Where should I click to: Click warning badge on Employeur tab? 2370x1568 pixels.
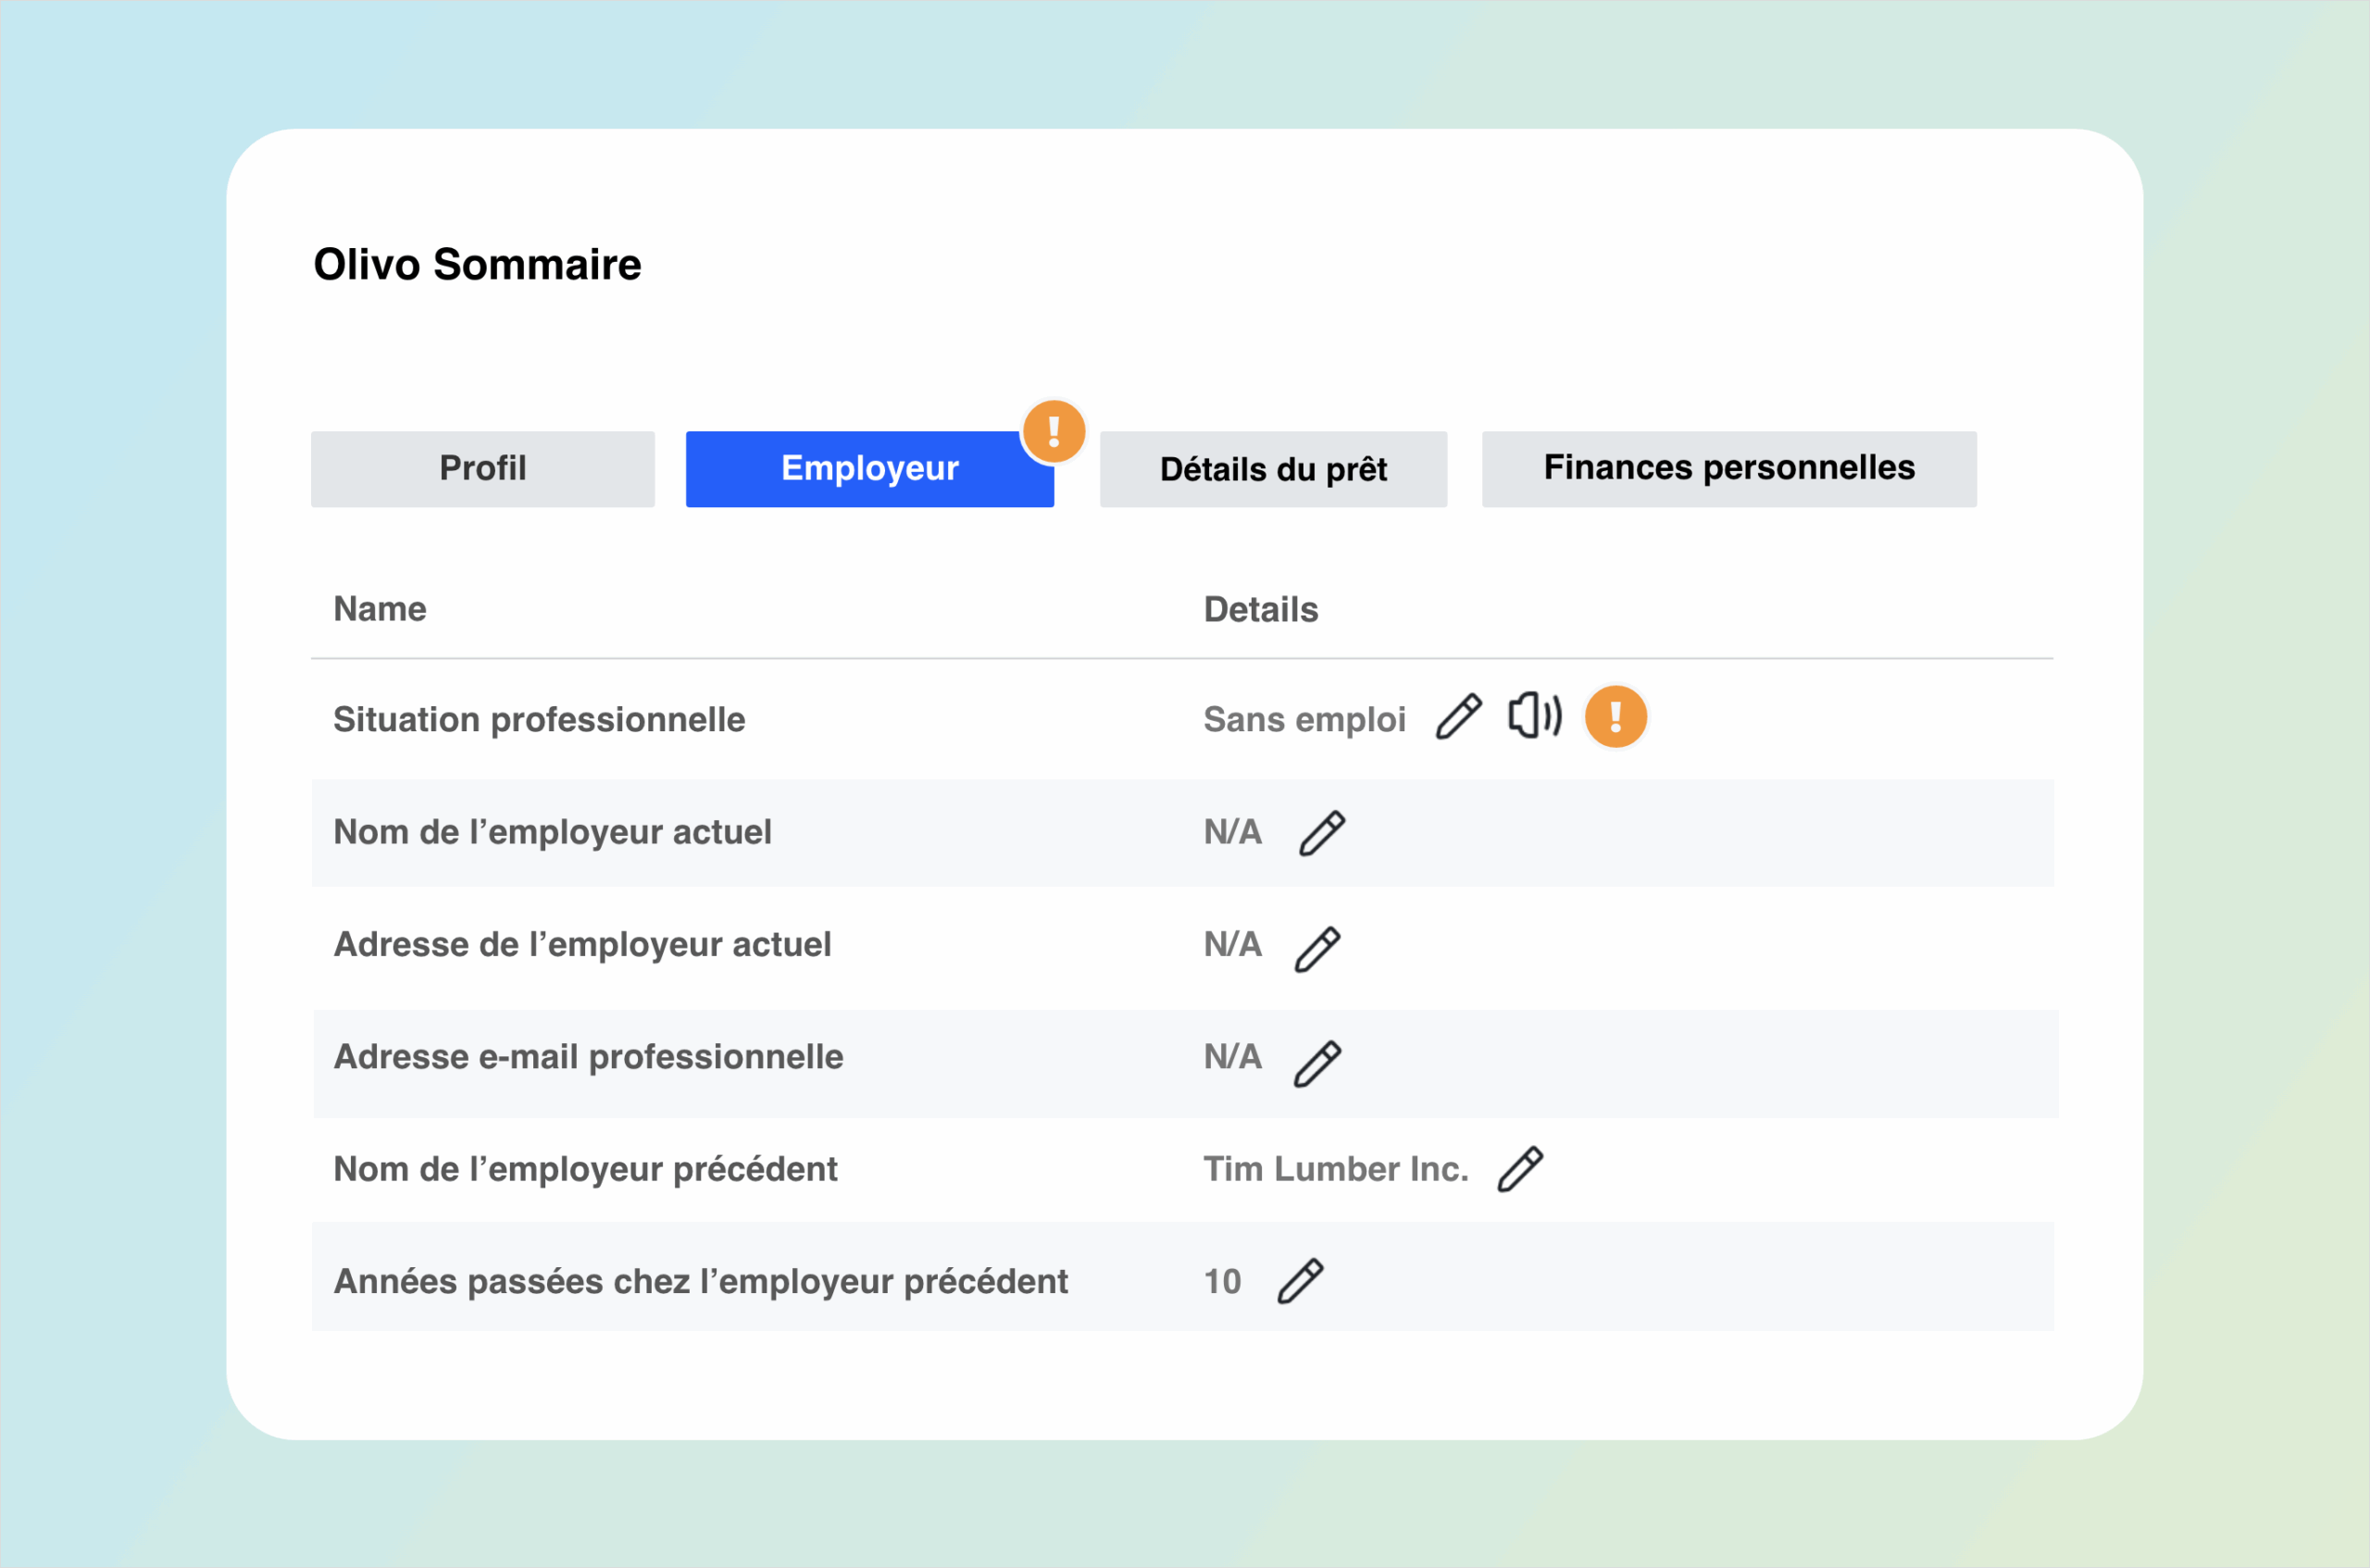click(1053, 432)
